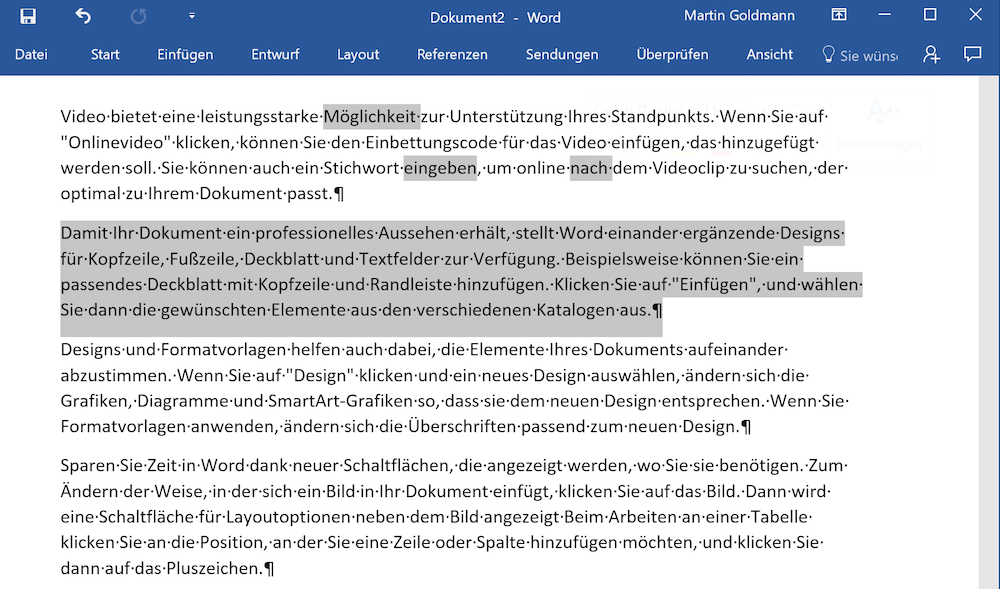
Task: Click the word 'professionelles' in selected paragraph
Action: click(x=314, y=233)
